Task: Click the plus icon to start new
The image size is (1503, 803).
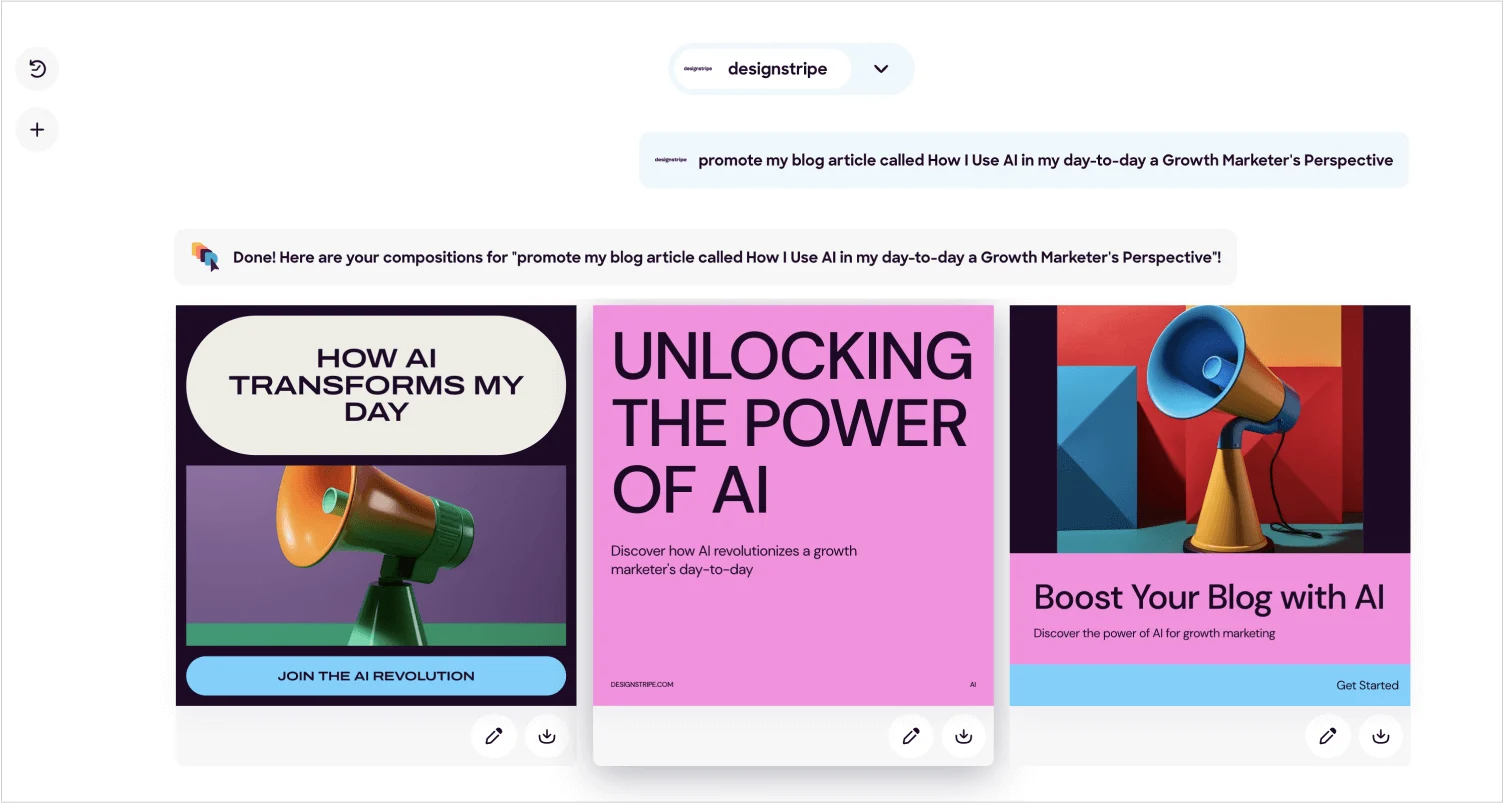Action: coord(37,130)
